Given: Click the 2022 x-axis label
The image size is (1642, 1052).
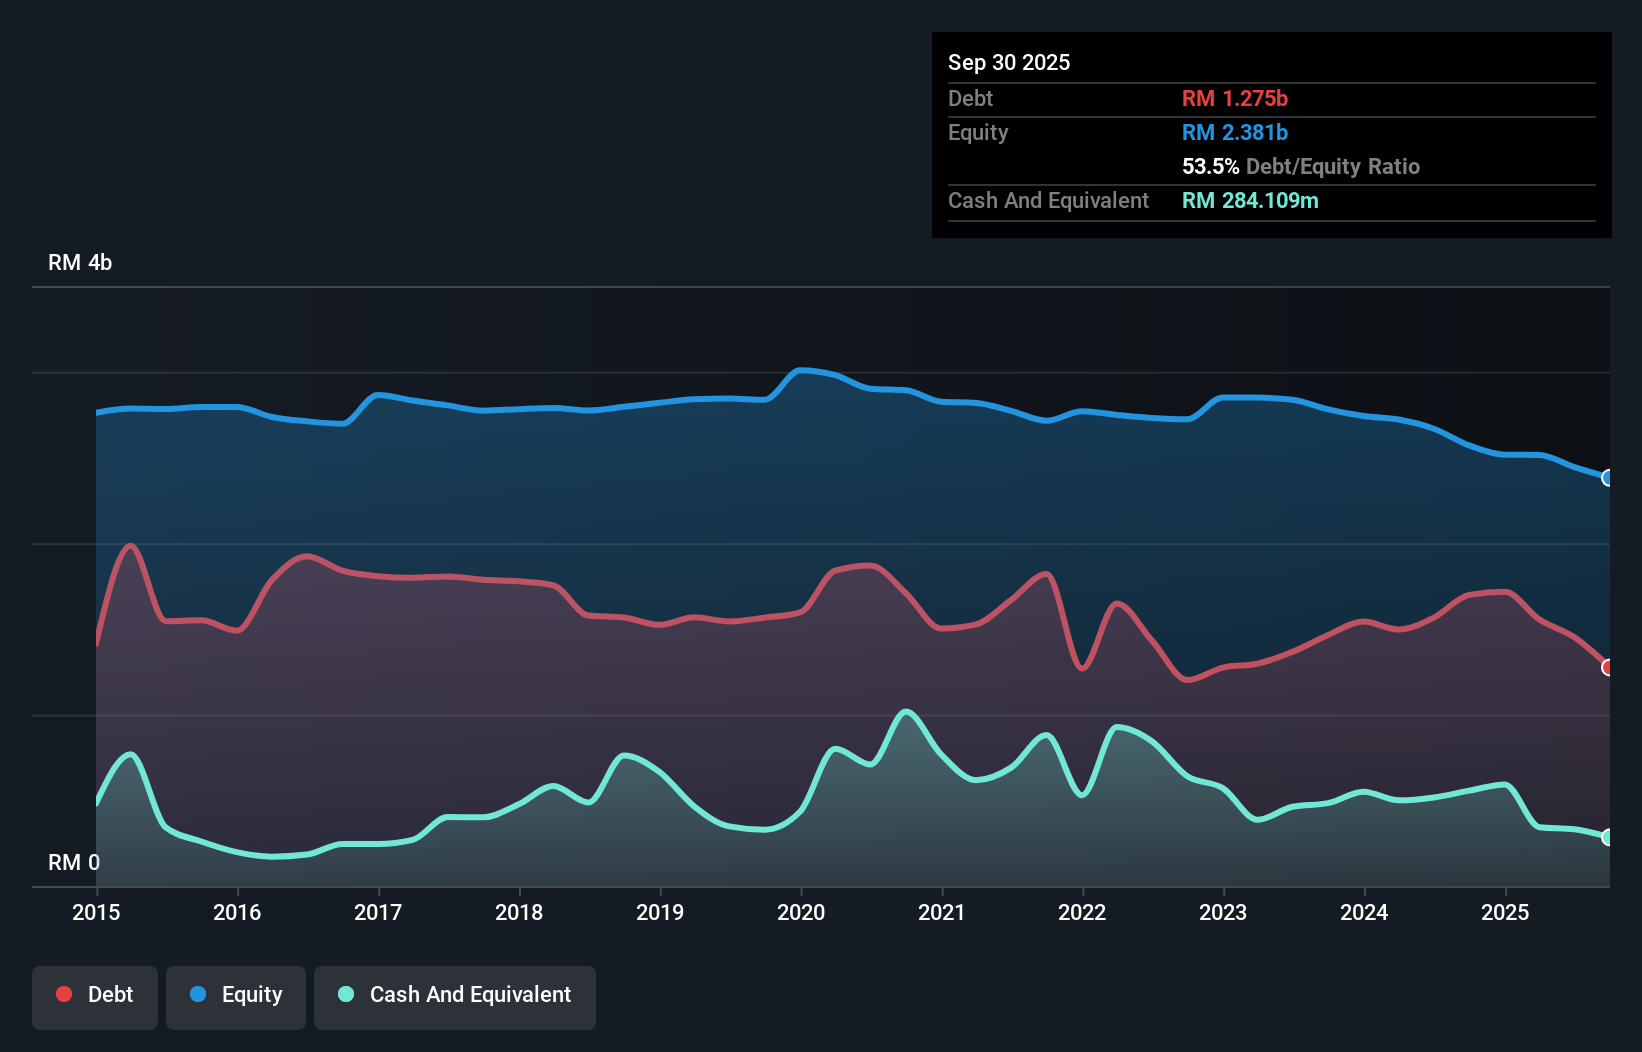Looking at the screenshot, I should coord(1082,912).
